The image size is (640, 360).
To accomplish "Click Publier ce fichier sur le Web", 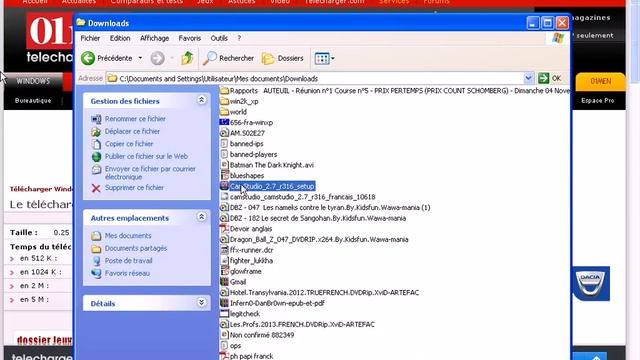I will (x=146, y=156).
